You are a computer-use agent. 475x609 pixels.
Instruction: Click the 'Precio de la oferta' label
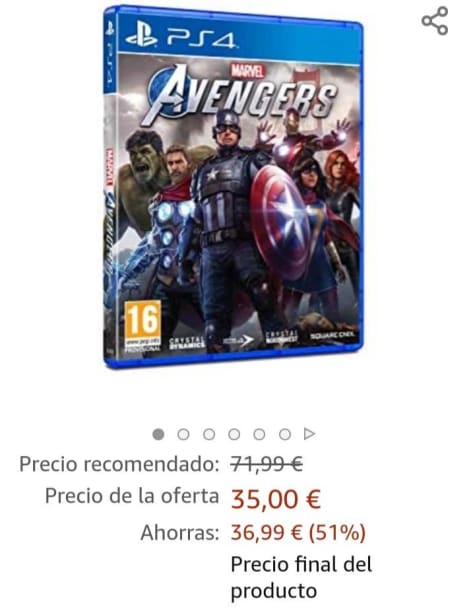[x=132, y=496]
